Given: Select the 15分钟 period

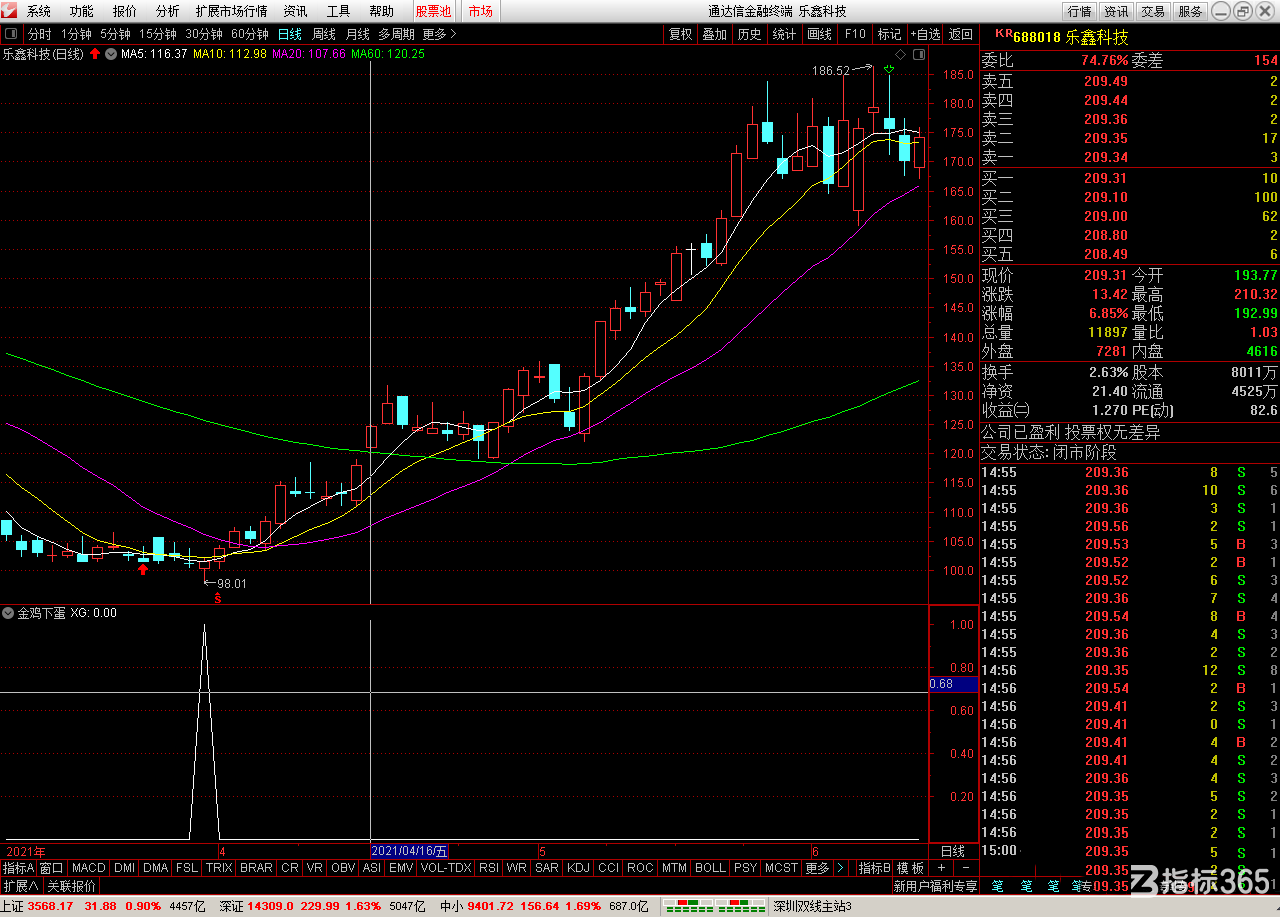Looking at the screenshot, I should point(158,34).
